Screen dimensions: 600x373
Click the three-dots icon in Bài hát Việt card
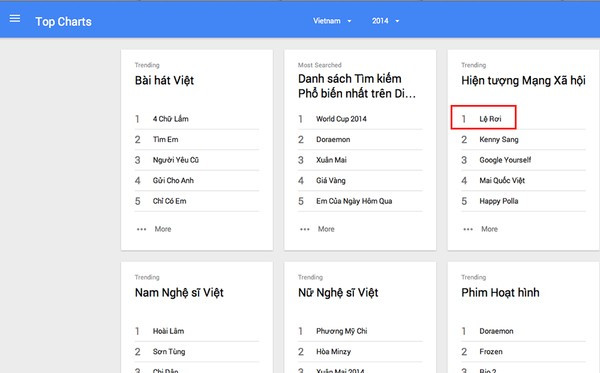point(141,230)
